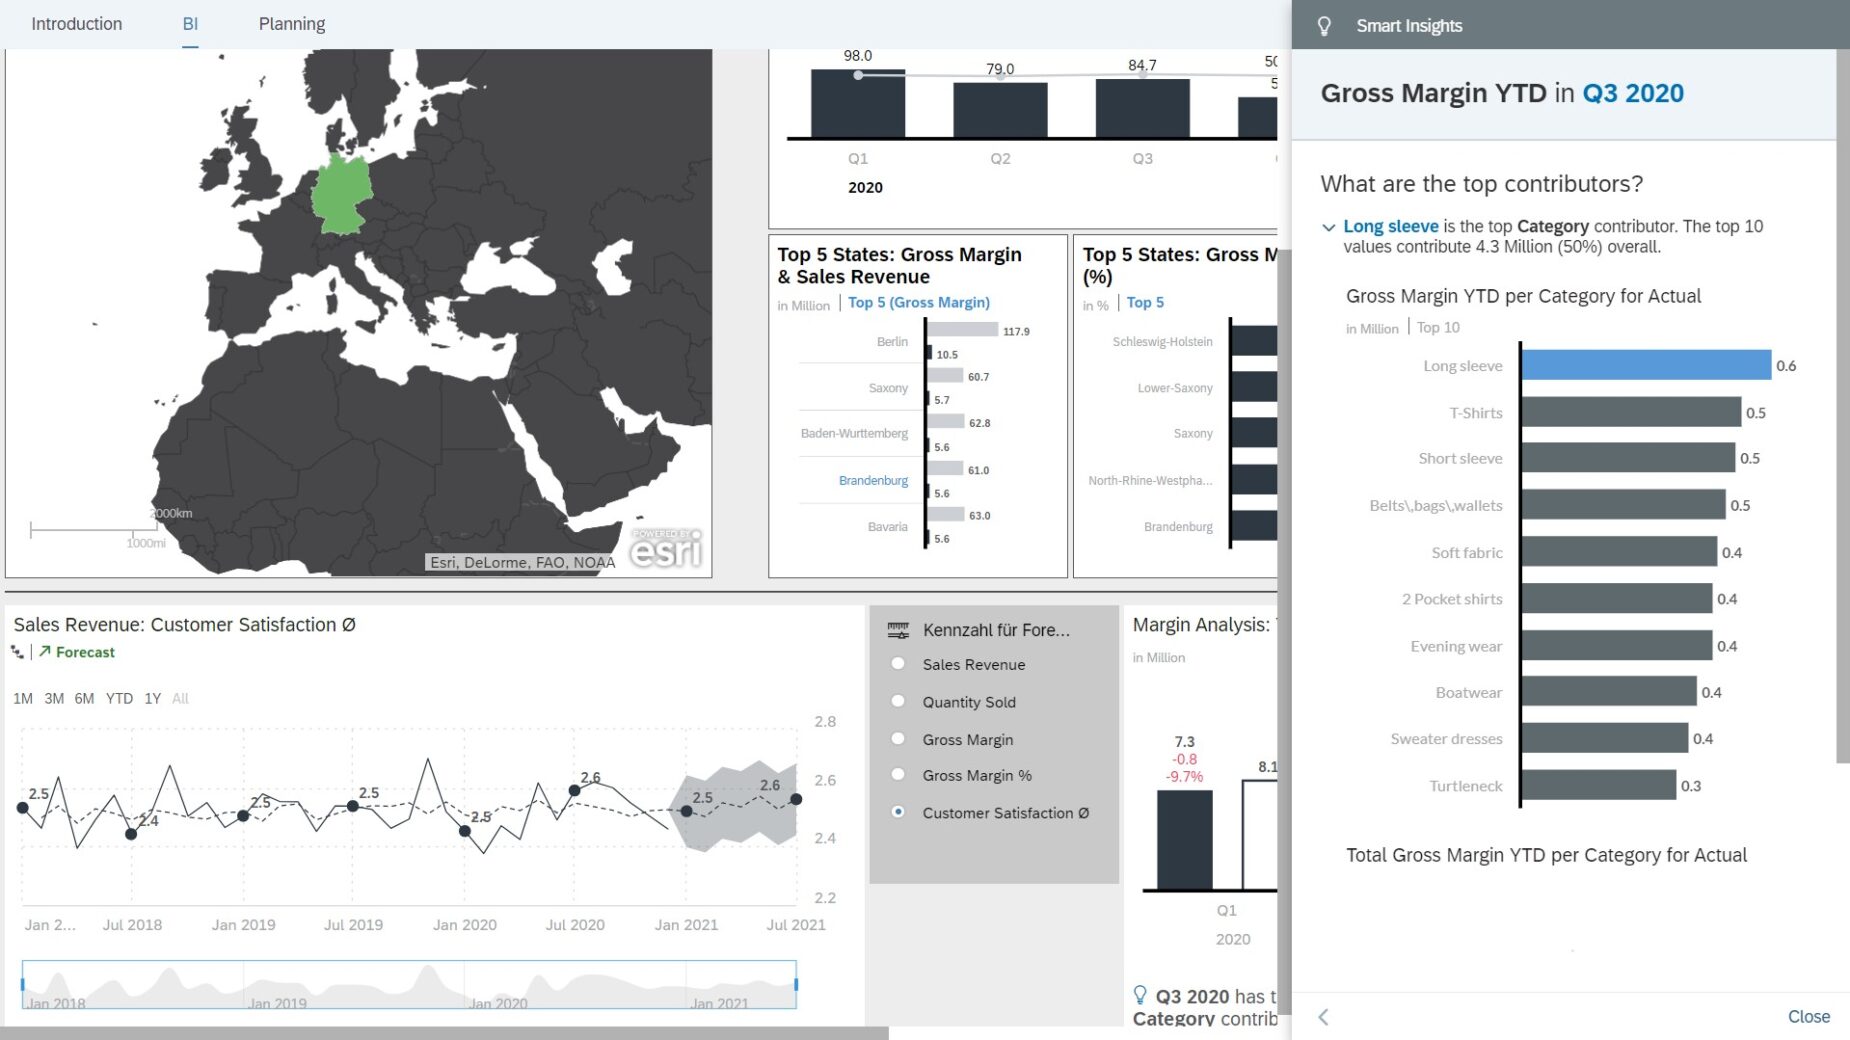This screenshot has height=1040, width=1850.
Task: Click the hierarchy icon under Sales Revenue title
Action: coord(17,652)
